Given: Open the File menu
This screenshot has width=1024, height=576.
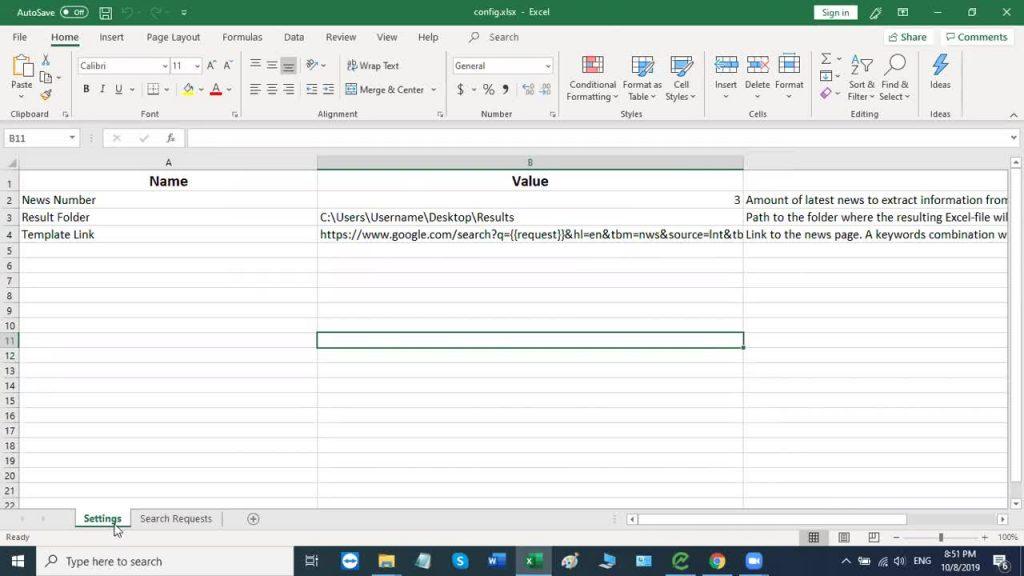Looking at the screenshot, I should tap(20, 37).
